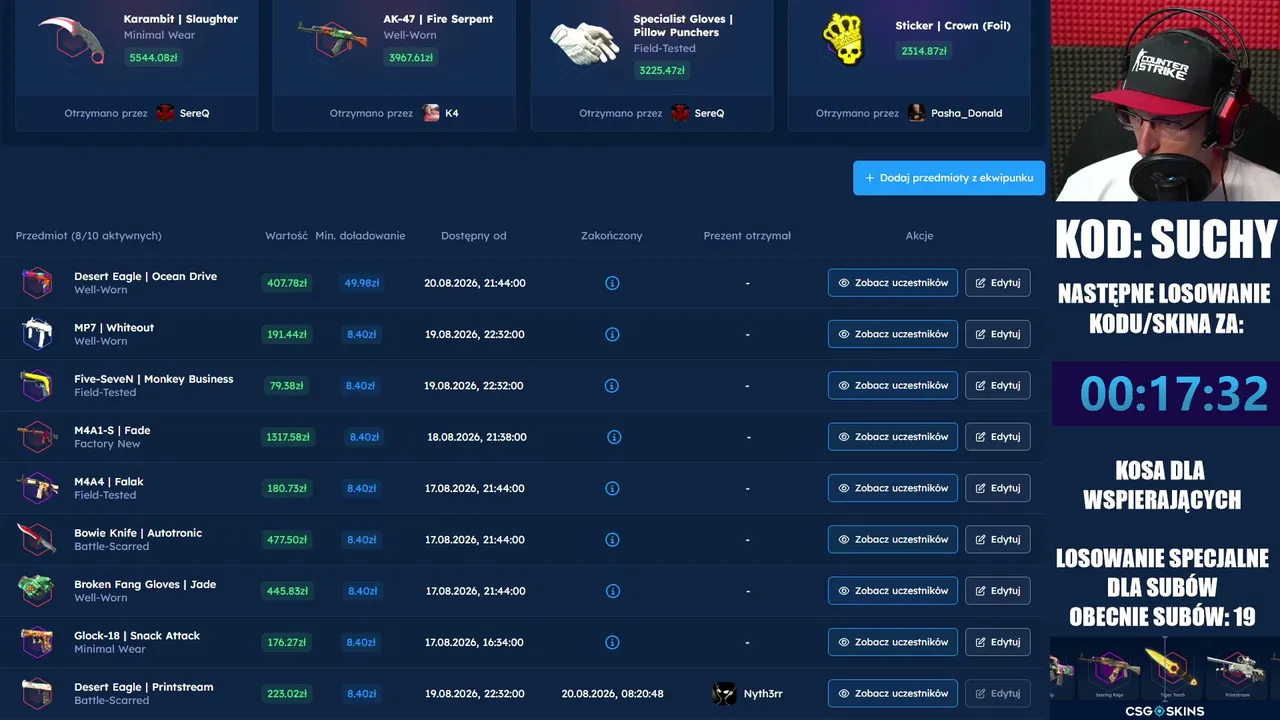Click the Desert Eagle Printstream item icon
Viewport: 1280px width, 720px height.
(x=37, y=693)
